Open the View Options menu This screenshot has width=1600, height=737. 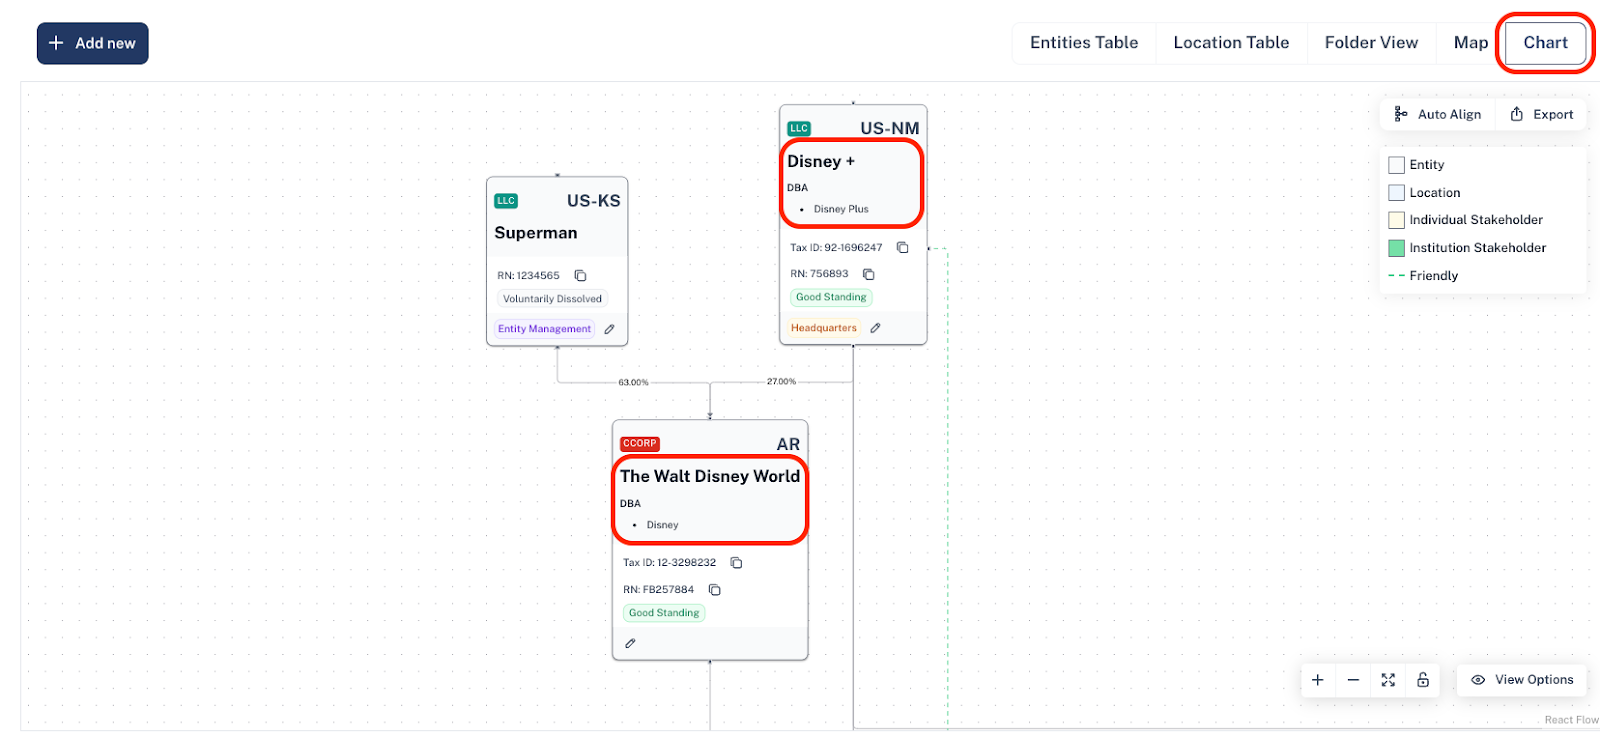tap(1522, 680)
